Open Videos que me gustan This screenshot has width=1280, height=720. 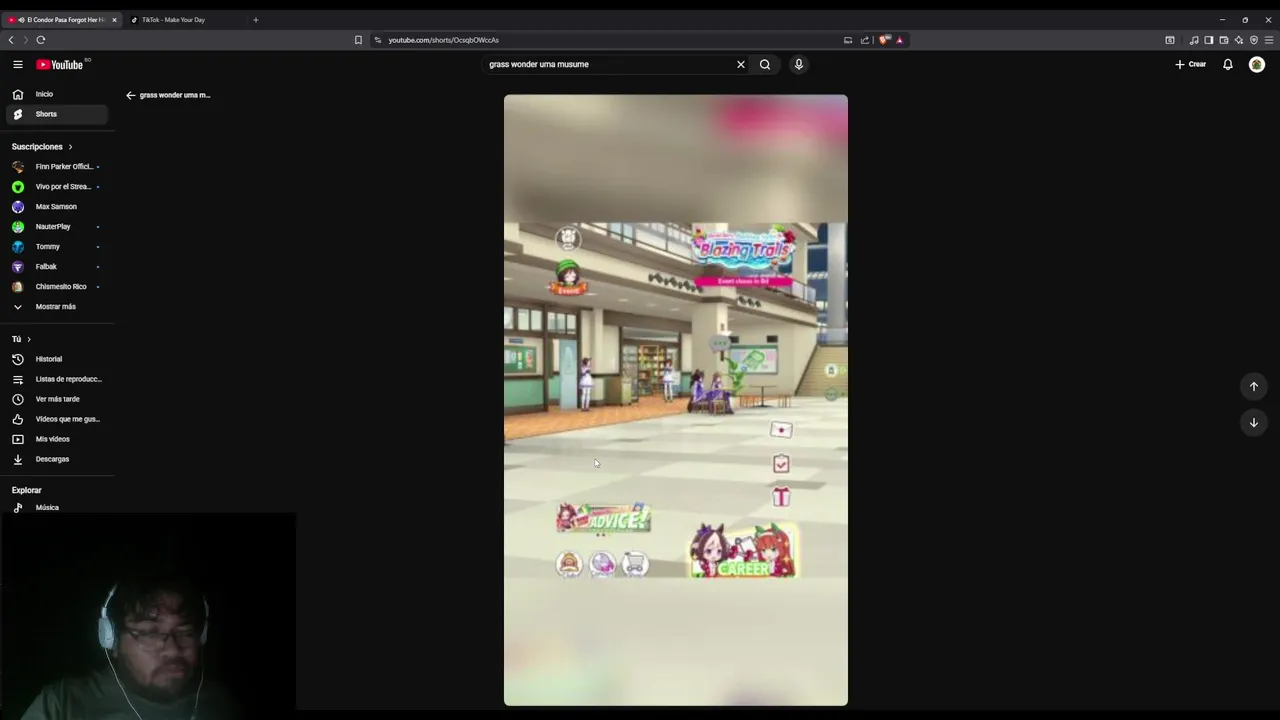coord(57,419)
